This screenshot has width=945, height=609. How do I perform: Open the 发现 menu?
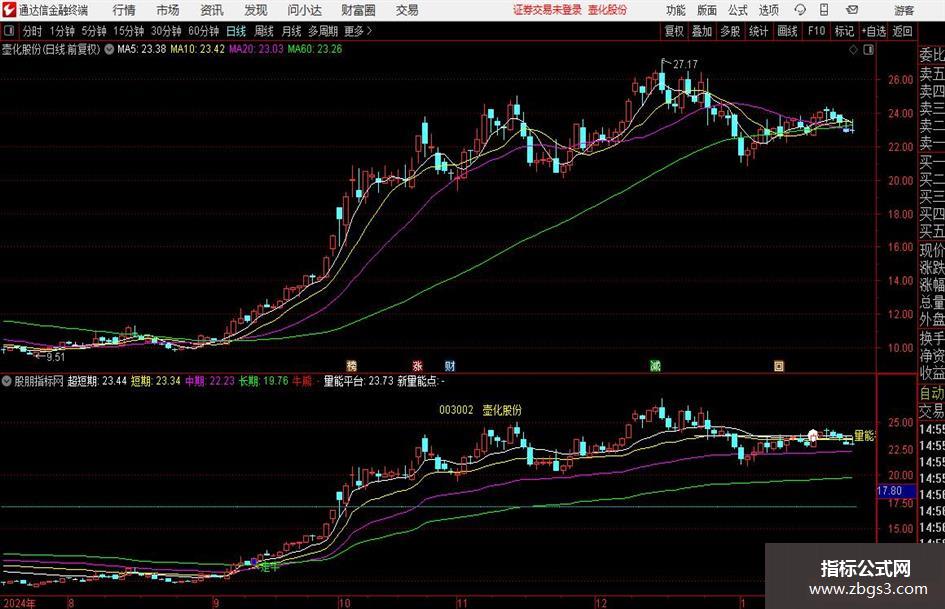point(256,10)
